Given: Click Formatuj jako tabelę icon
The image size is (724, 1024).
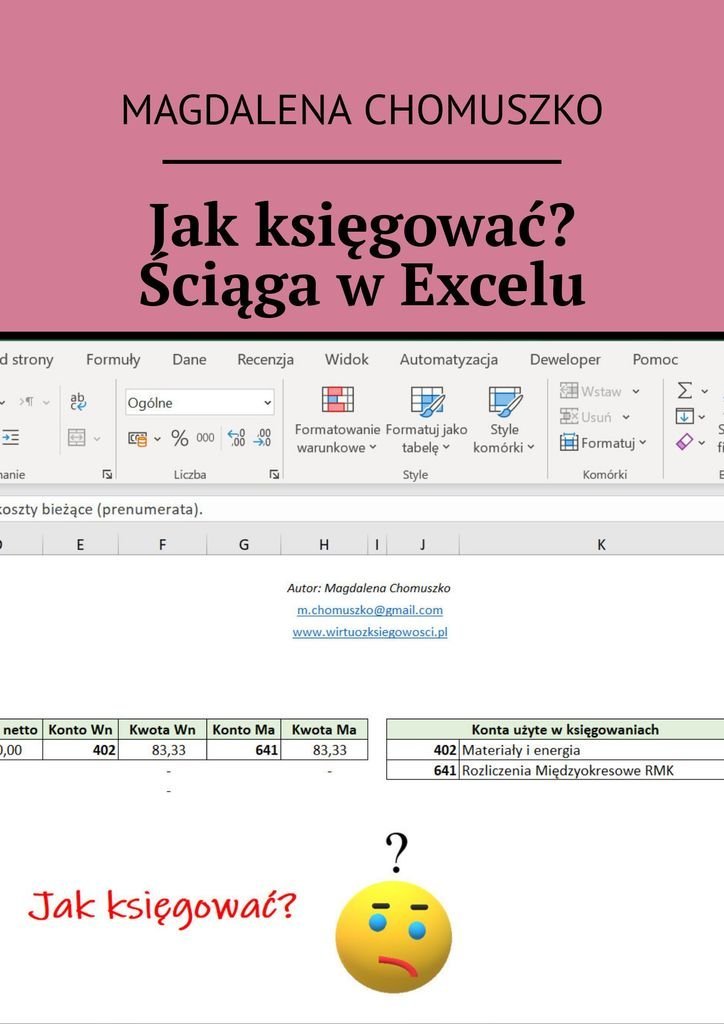Looking at the screenshot, I should pyautogui.click(x=427, y=402).
